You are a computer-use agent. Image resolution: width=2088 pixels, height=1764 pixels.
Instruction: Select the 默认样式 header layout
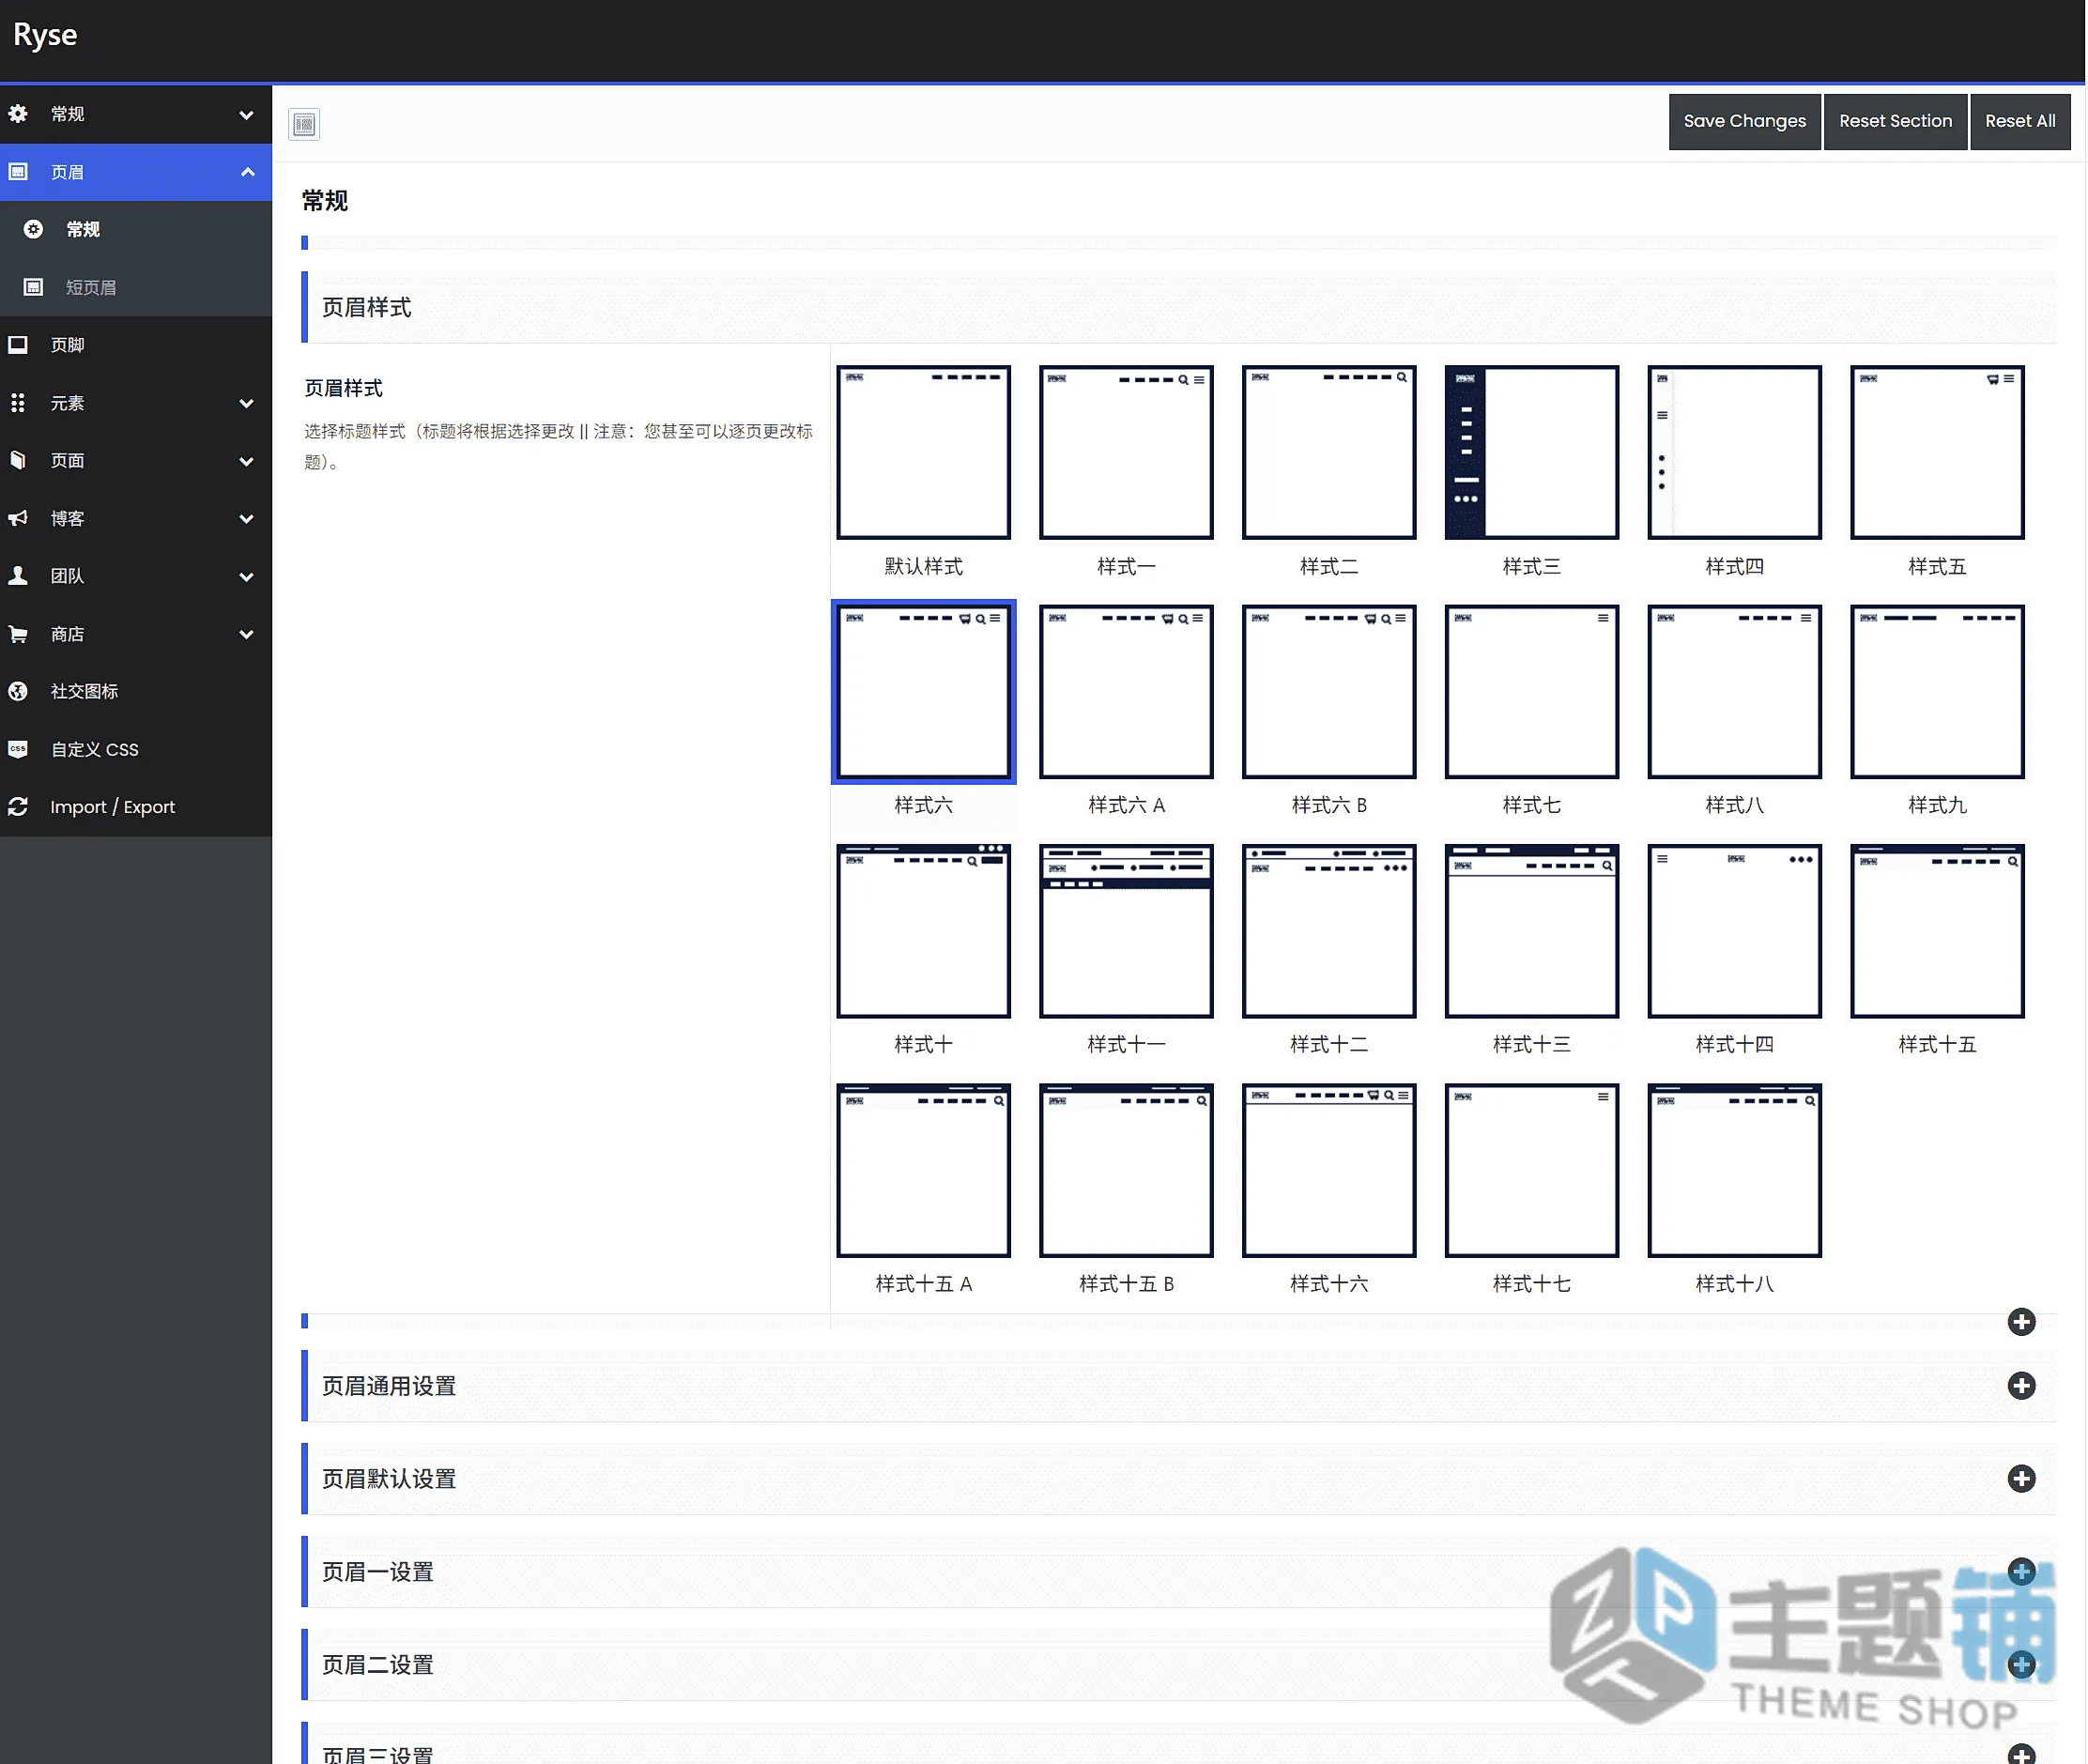click(x=923, y=452)
